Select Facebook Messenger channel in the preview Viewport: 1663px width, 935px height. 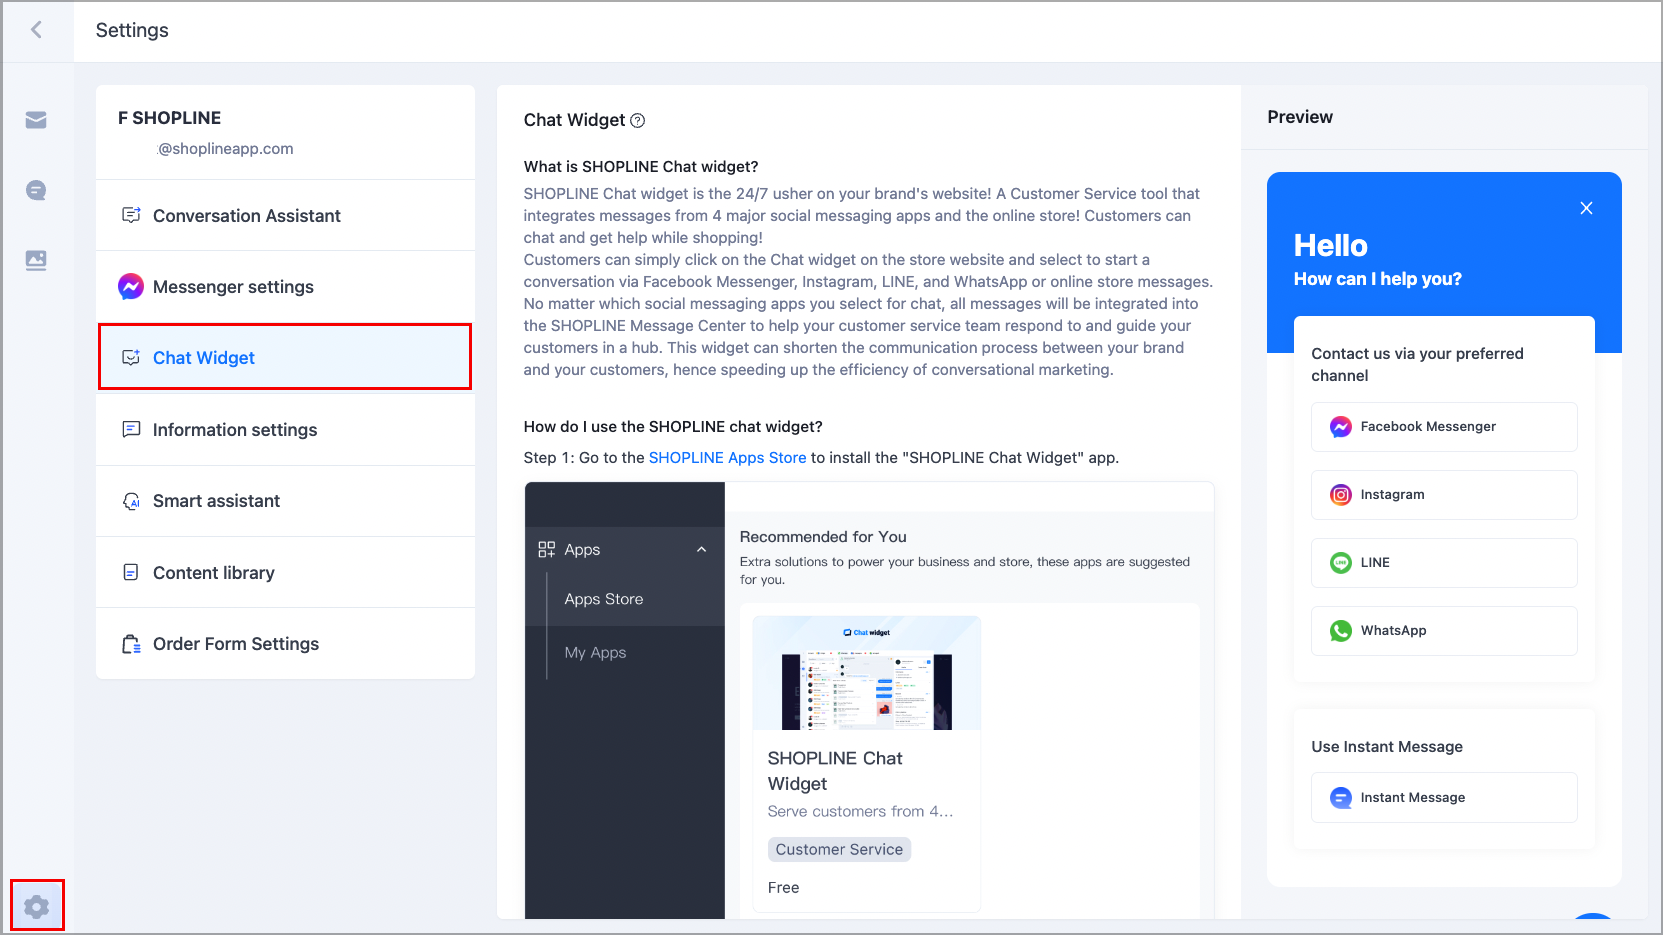click(x=1443, y=426)
